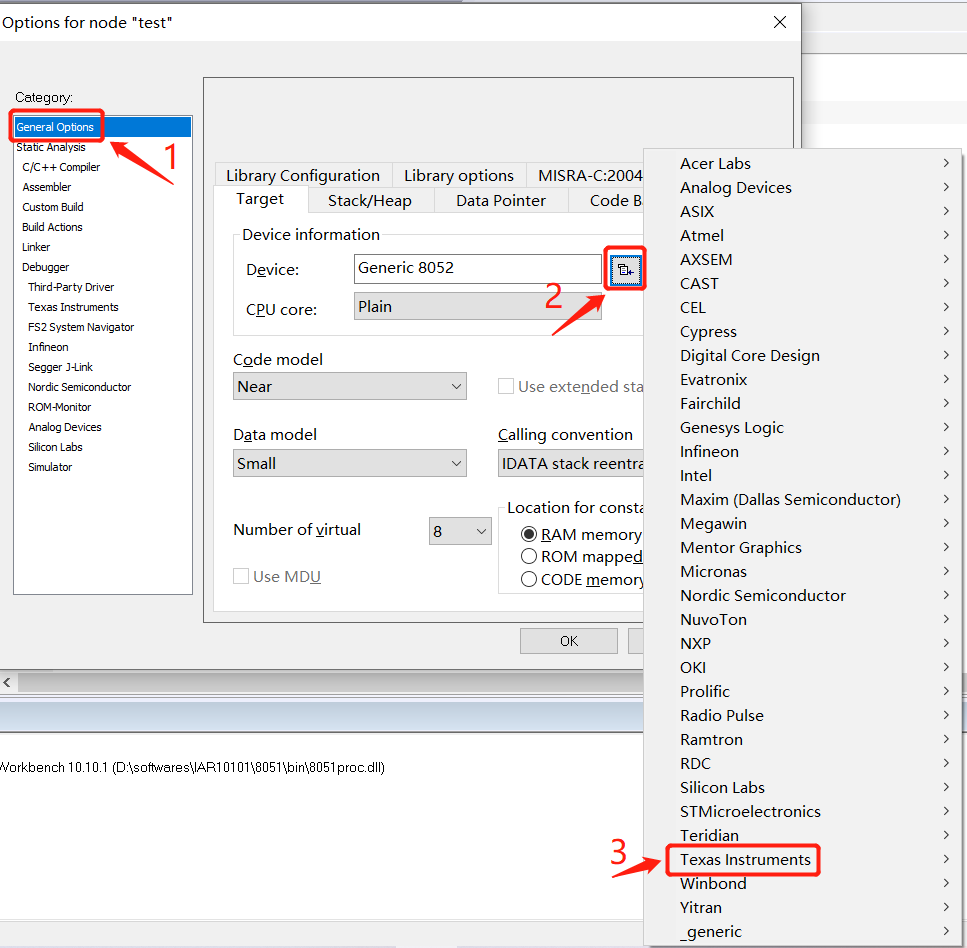Expand Mentor Graphics vendor submenu
The height and width of the screenshot is (948, 967).
(802, 548)
